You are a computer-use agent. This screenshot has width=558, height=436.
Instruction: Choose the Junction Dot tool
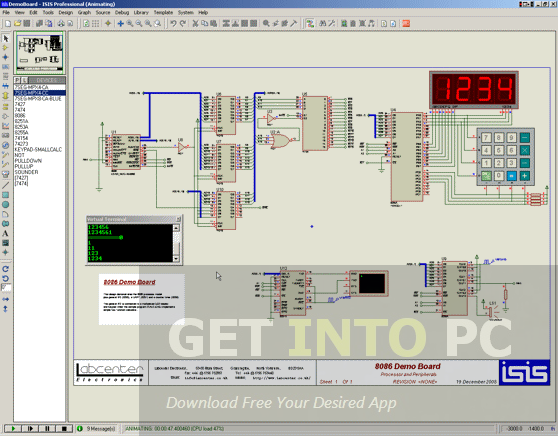coord(6,57)
